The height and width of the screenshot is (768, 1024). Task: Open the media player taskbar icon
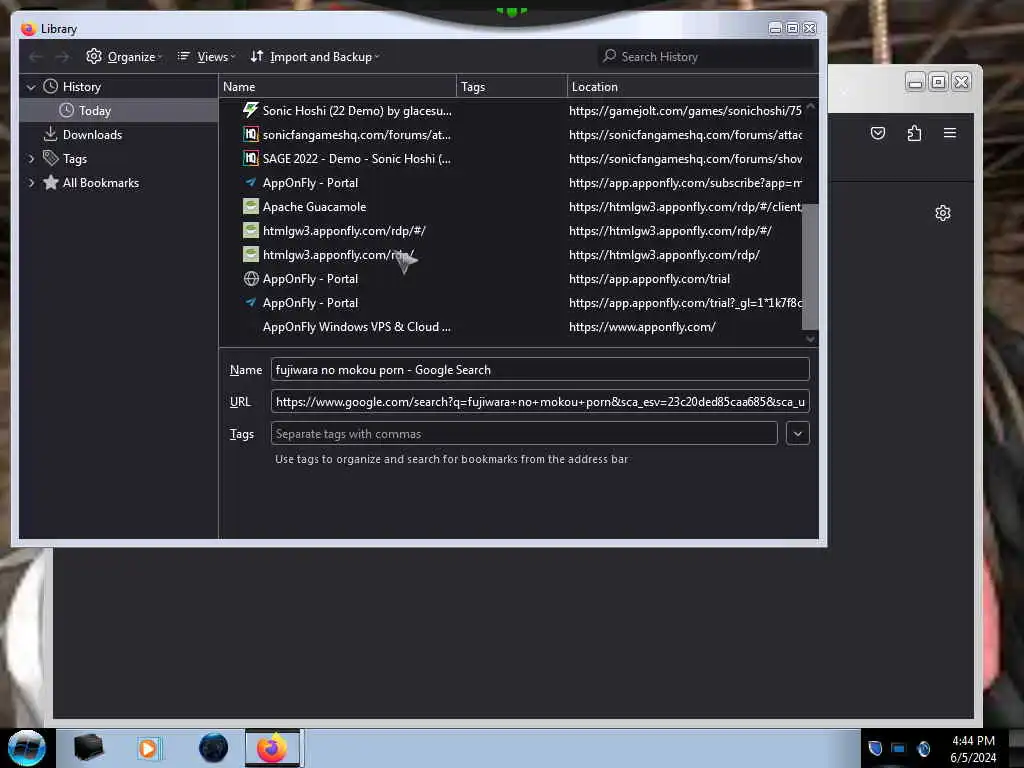click(x=148, y=748)
